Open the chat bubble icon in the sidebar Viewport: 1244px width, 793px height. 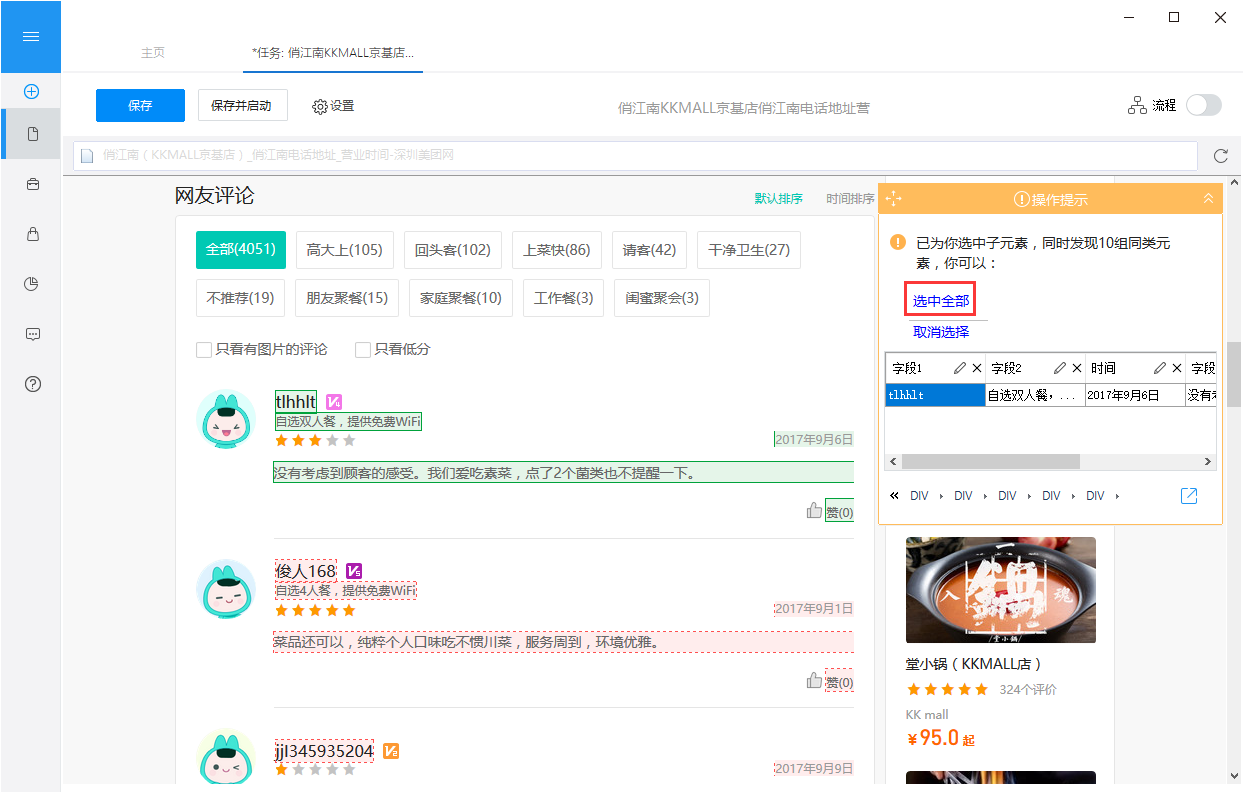(32, 334)
